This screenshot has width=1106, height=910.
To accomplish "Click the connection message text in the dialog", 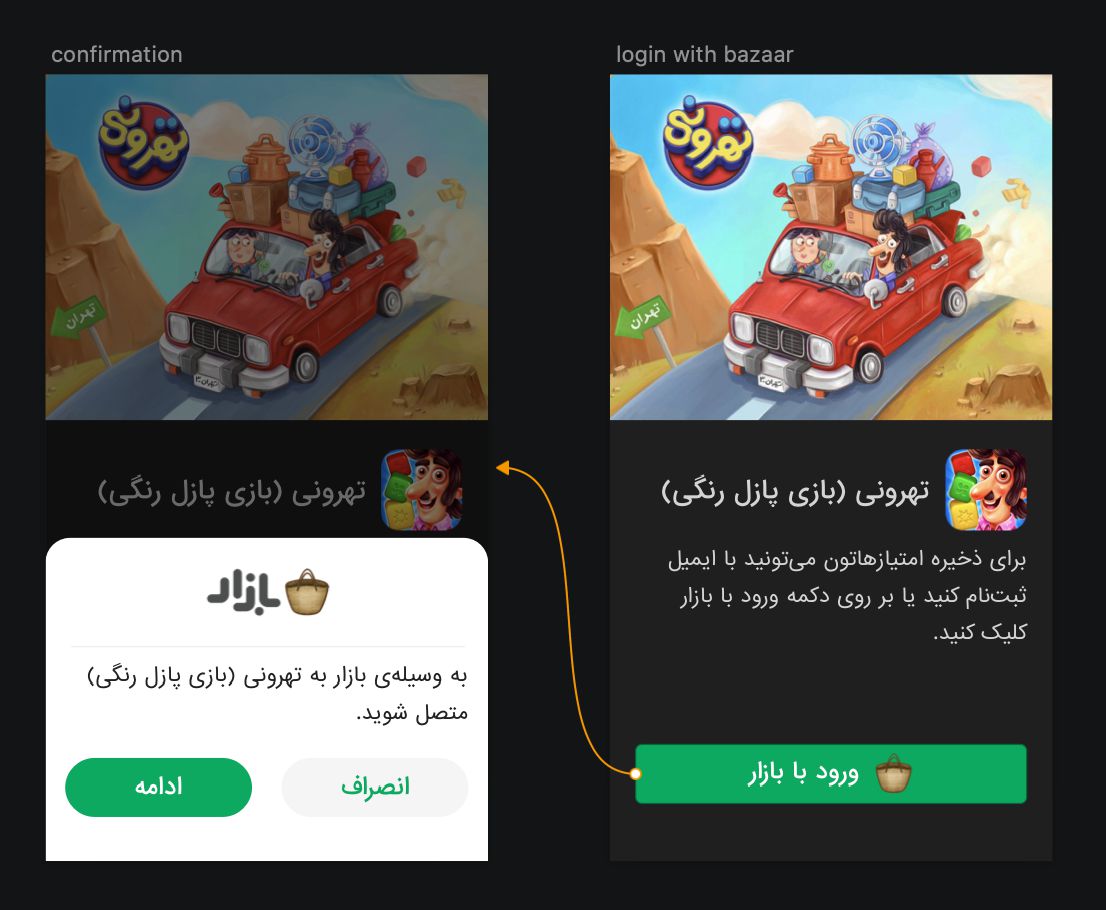I will point(277,694).
